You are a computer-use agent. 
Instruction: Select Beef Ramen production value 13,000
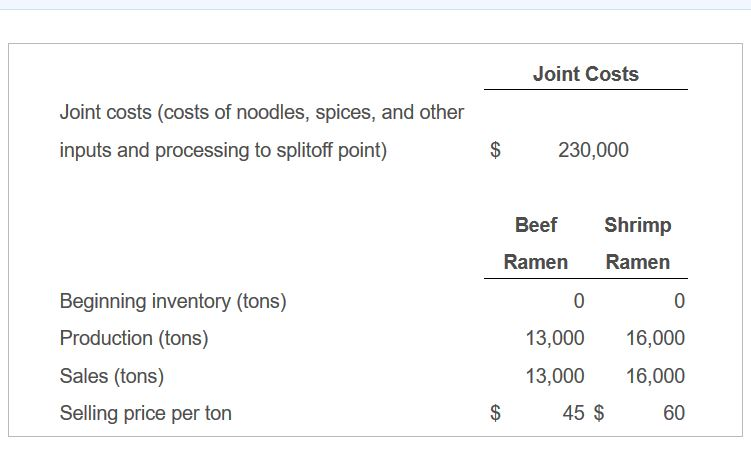[x=555, y=338]
